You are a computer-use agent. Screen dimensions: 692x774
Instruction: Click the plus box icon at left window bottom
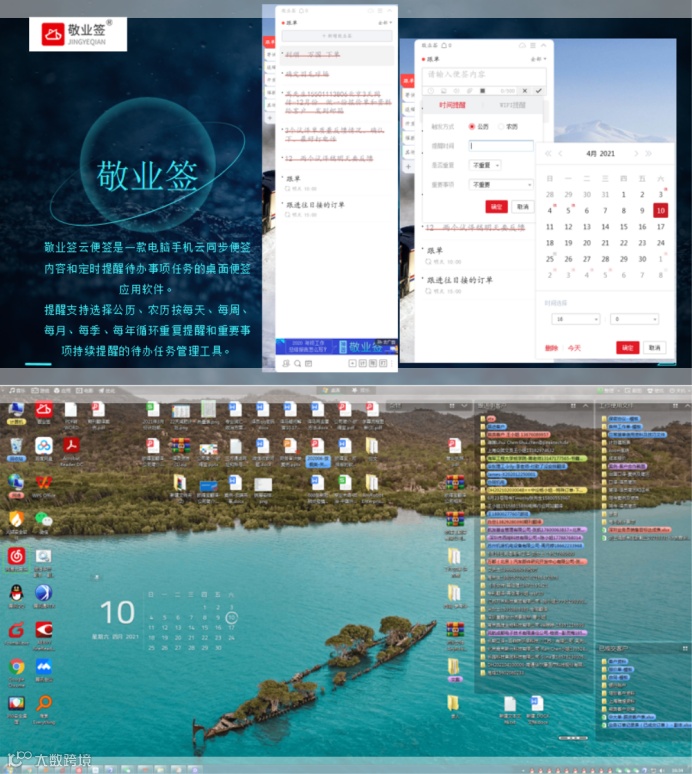click(352, 363)
